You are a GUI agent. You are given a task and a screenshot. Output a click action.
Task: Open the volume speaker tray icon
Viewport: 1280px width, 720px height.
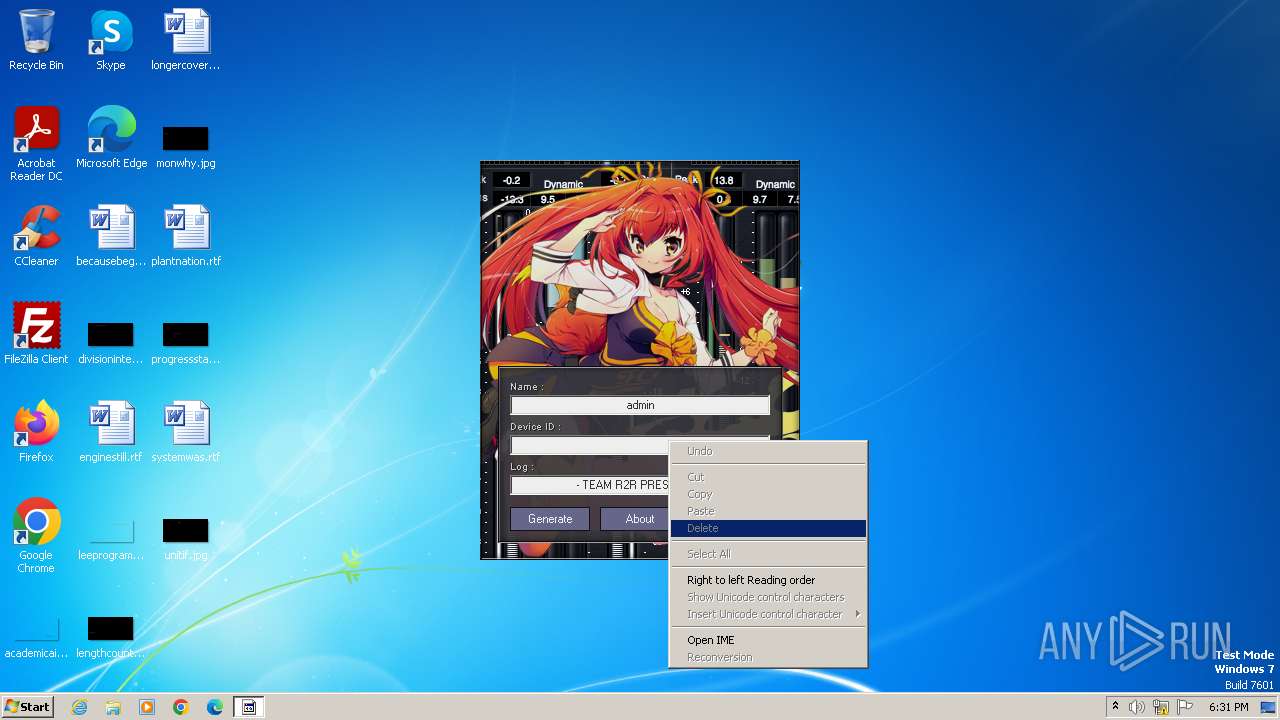coord(1137,707)
